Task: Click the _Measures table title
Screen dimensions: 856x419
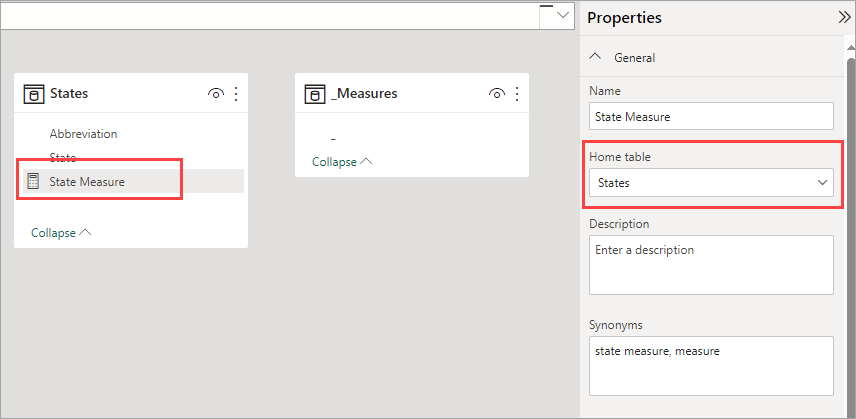Action: click(x=364, y=93)
